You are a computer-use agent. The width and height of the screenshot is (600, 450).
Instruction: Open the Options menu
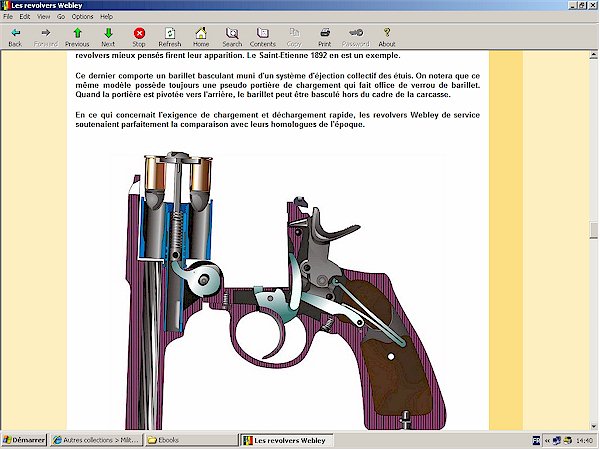pyautogui.click(x=82, y=17)
